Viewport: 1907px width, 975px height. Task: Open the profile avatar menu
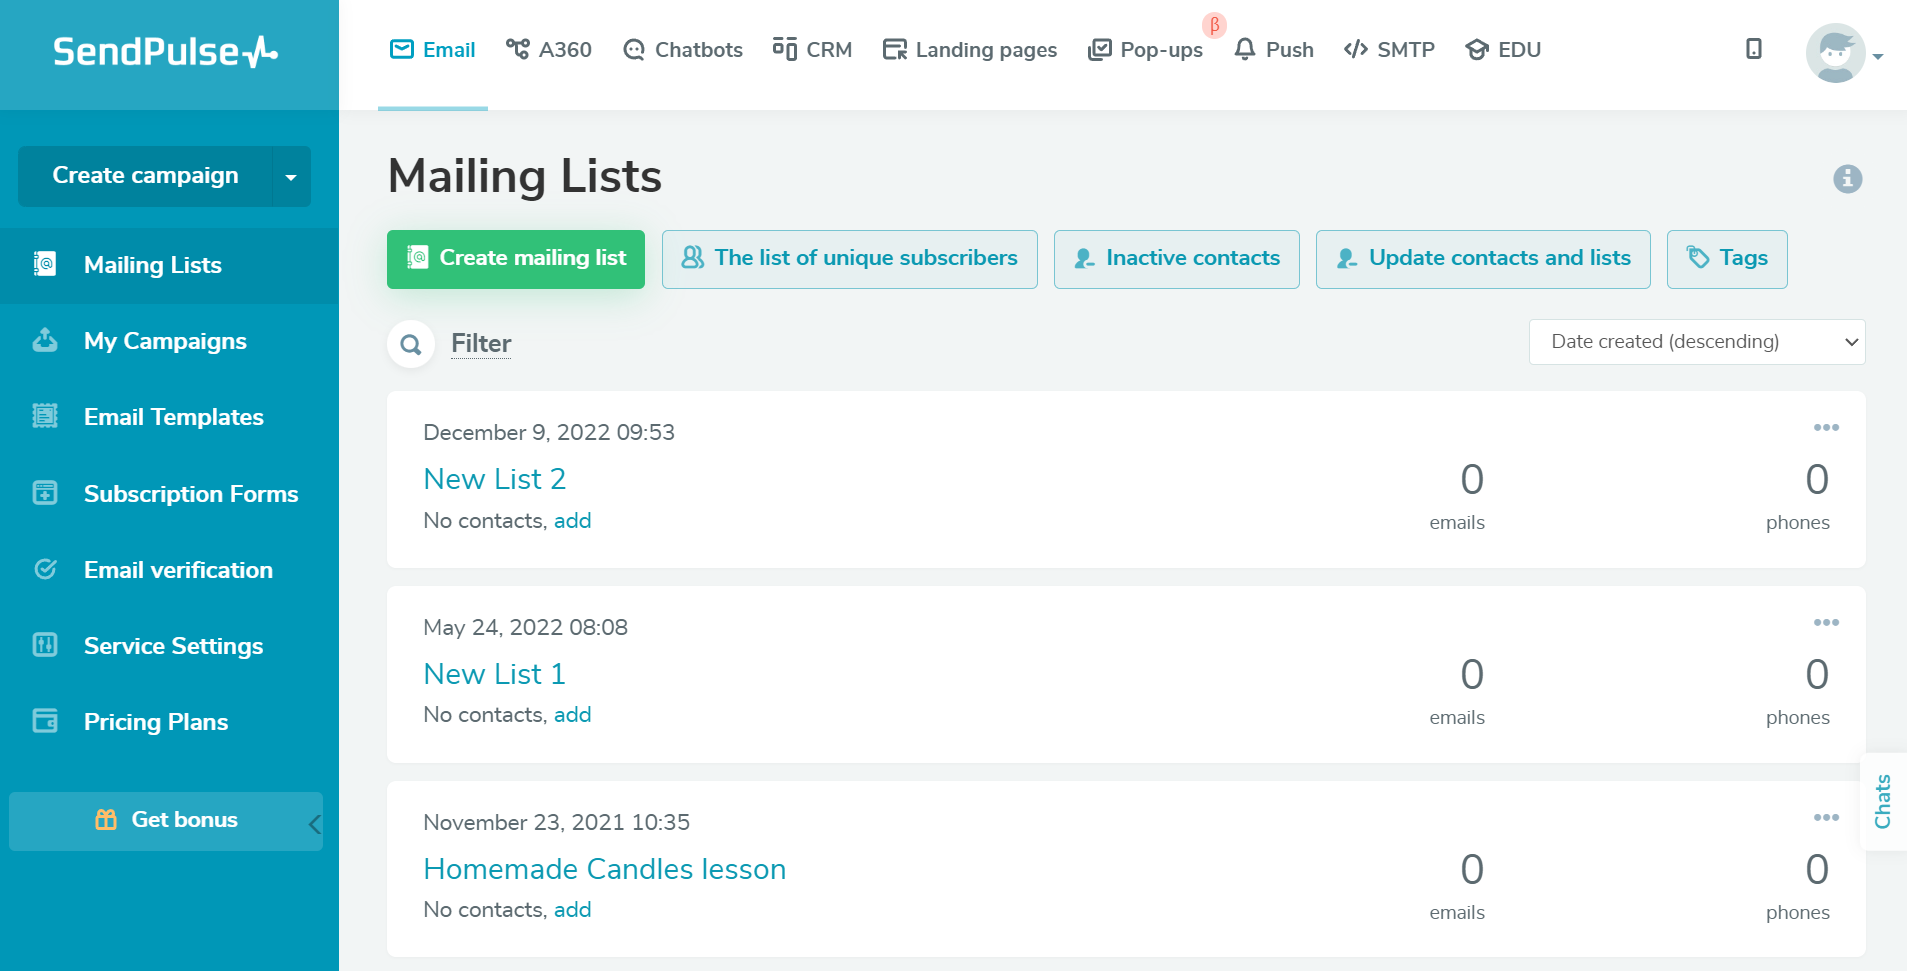(1838, 53)
